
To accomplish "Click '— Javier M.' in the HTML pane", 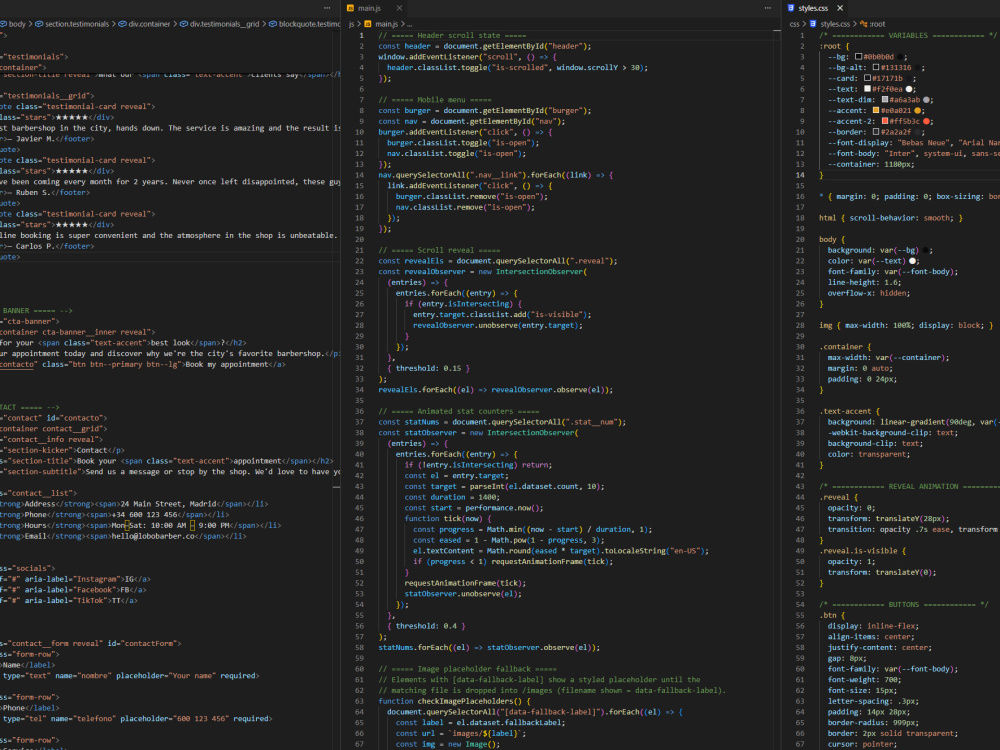I will click(32, 139).
